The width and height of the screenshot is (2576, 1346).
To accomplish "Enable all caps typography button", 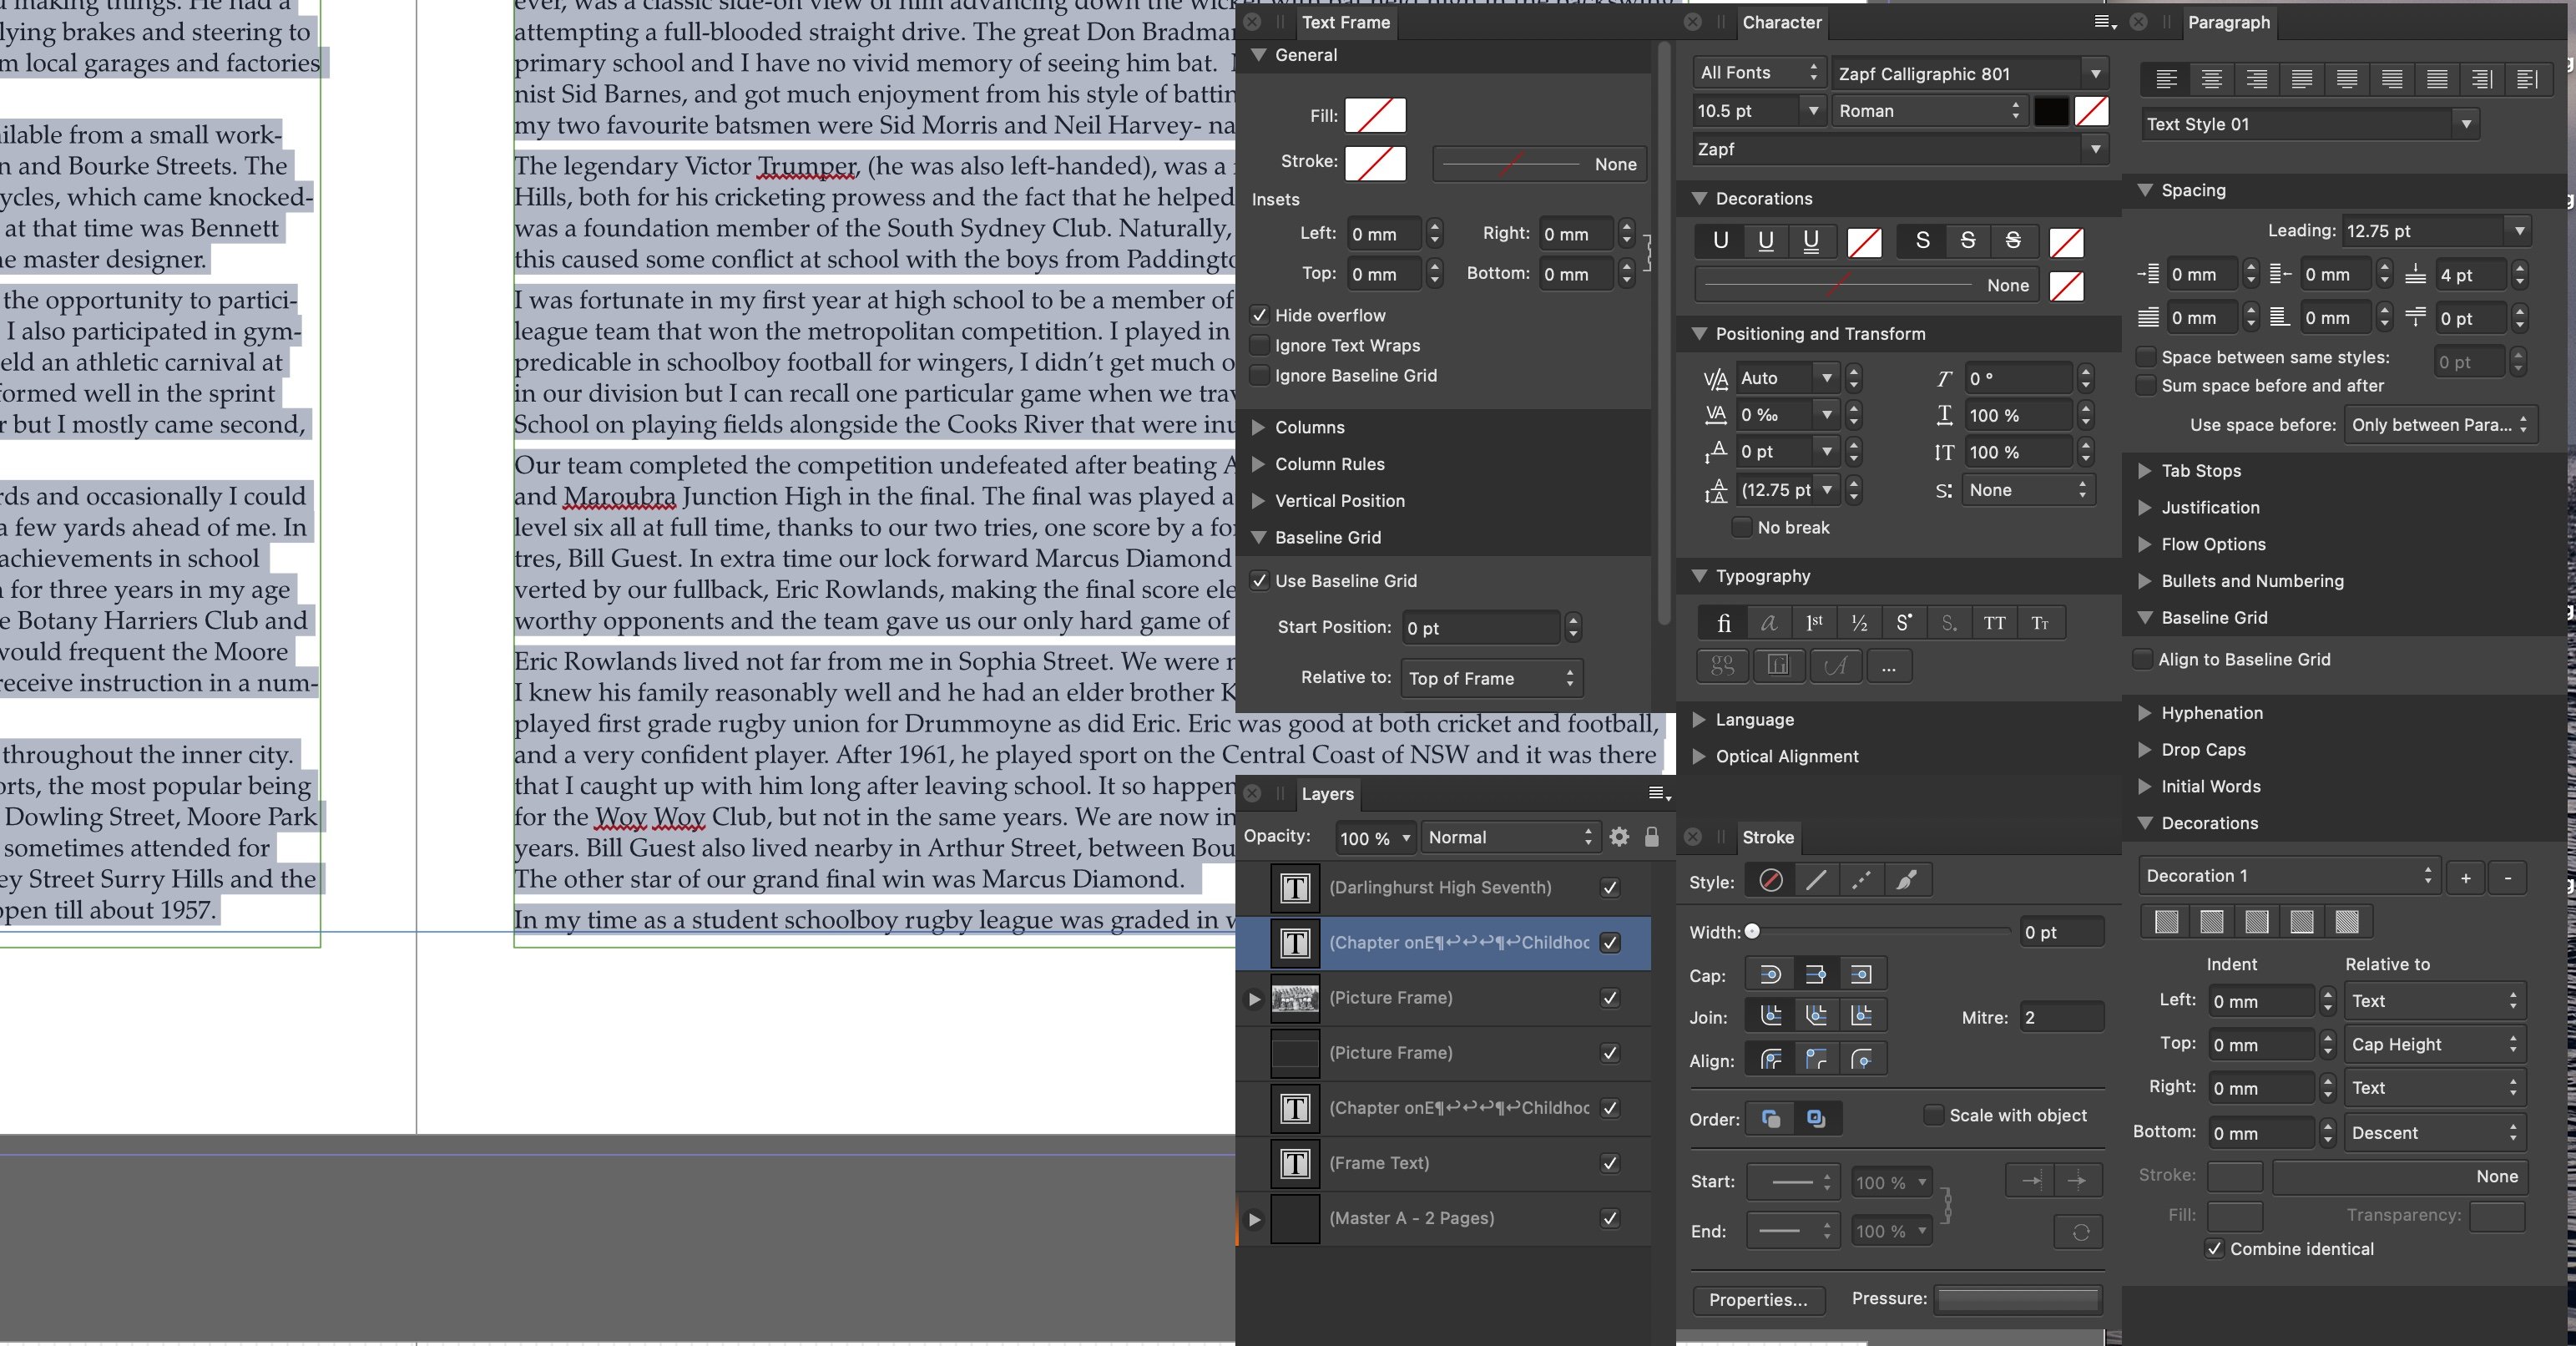I will pos(1994,623).
